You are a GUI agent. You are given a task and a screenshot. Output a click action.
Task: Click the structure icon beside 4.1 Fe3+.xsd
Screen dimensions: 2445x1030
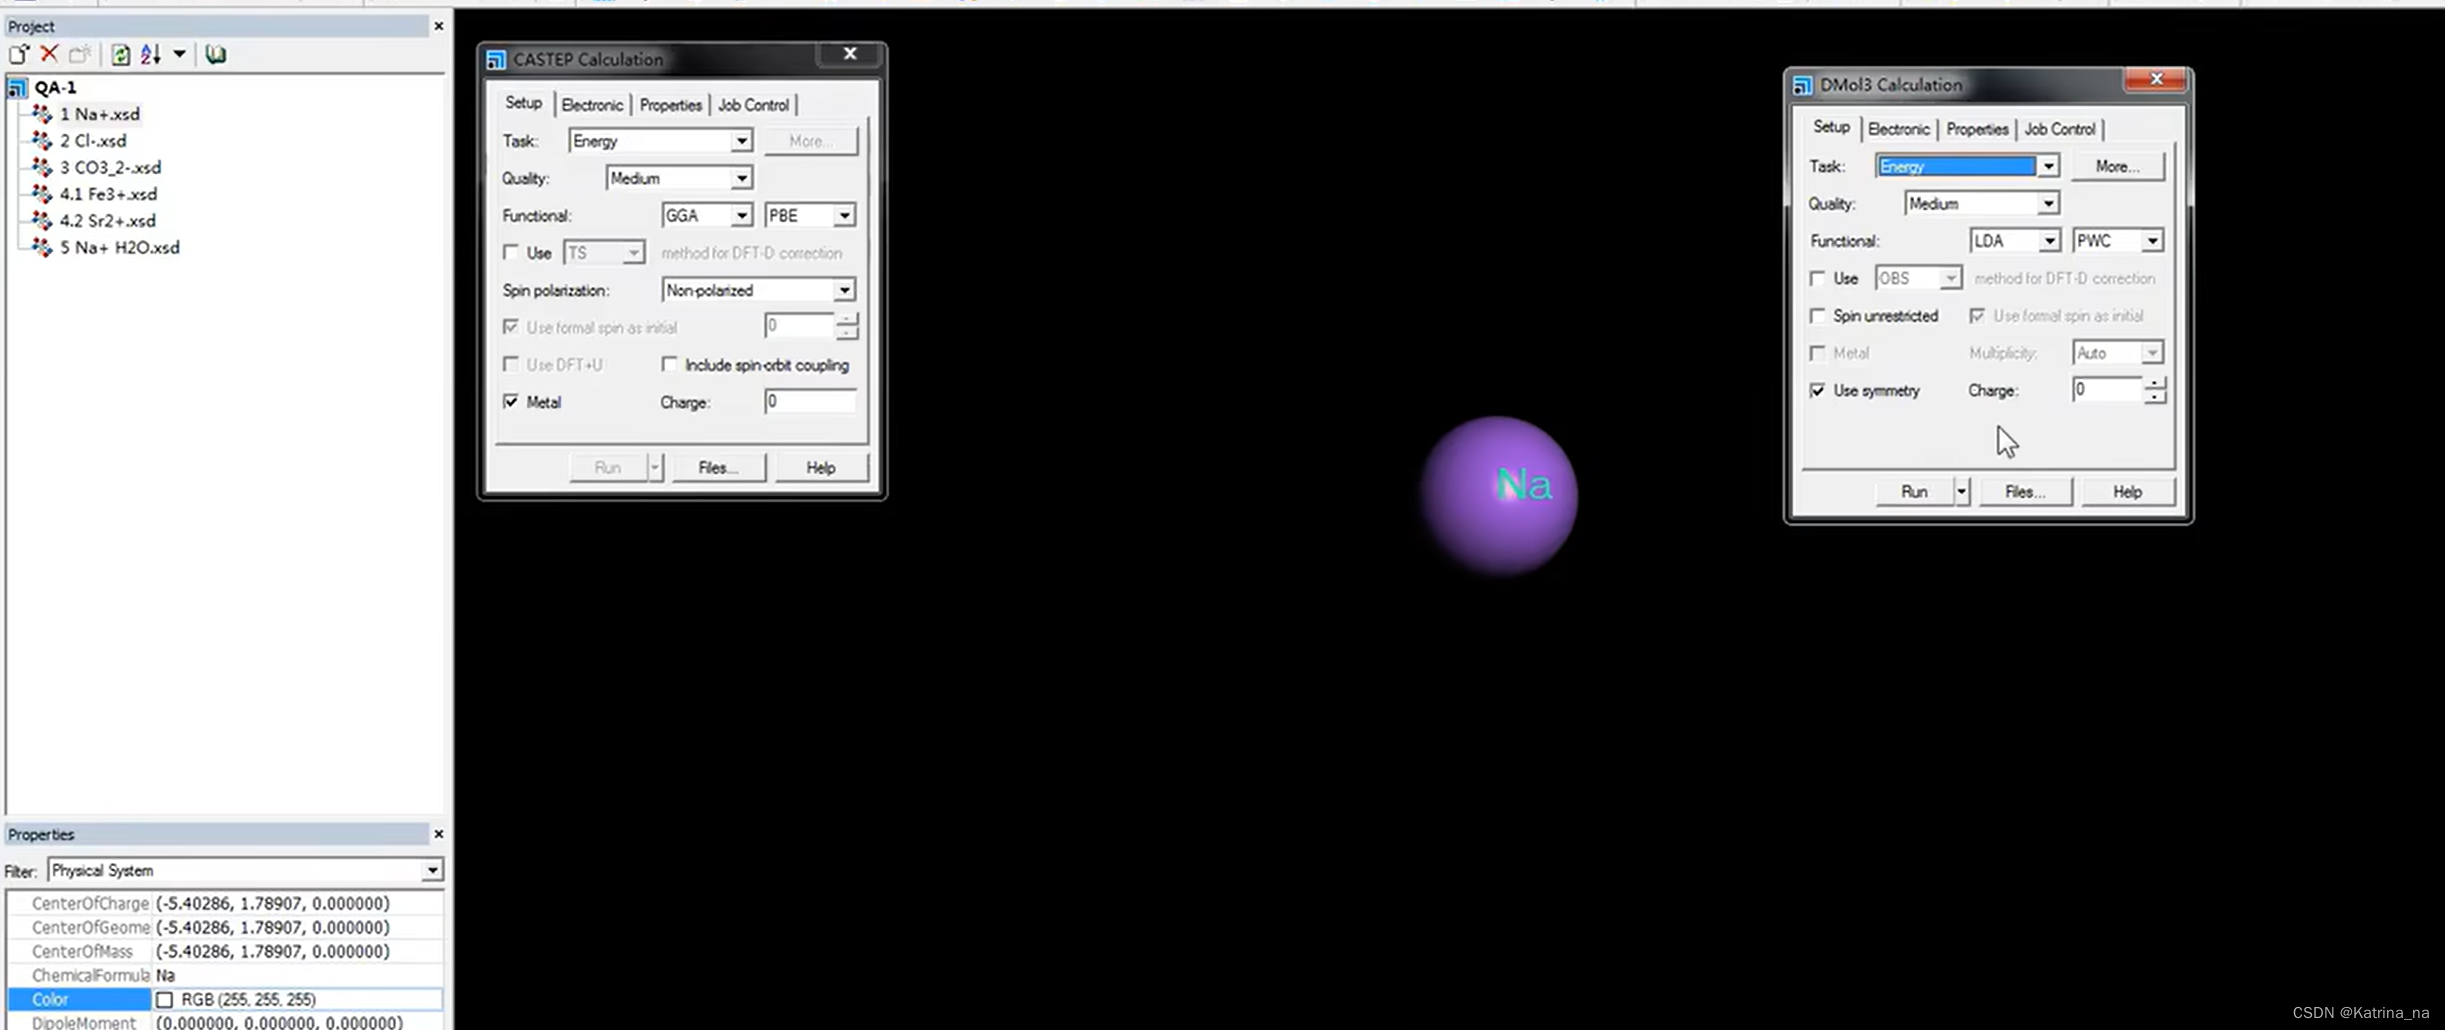pyautogui.click(x=42, y=194)
